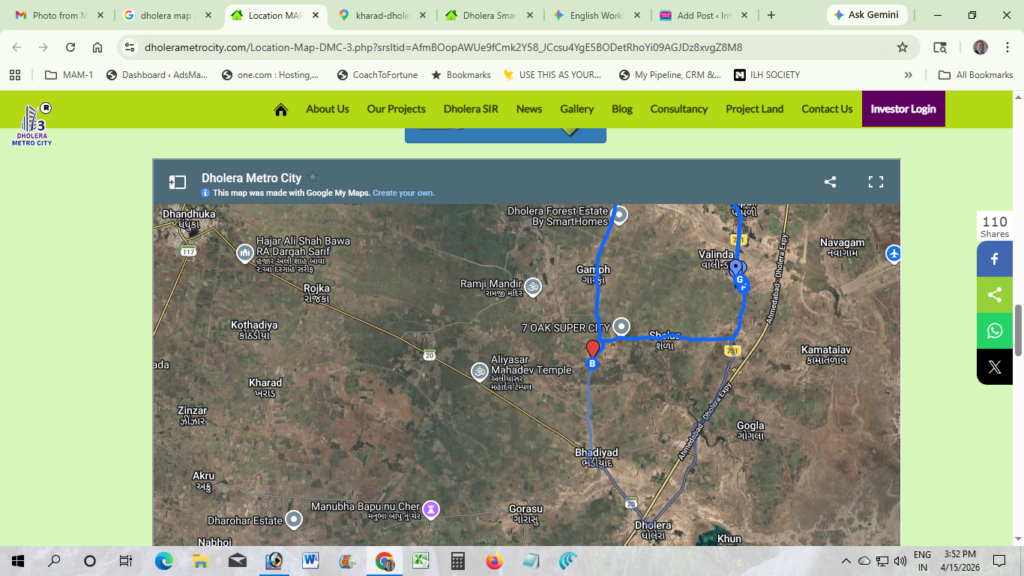
Task: Click the blue G marker near Valinda
Action: [739, 280]
